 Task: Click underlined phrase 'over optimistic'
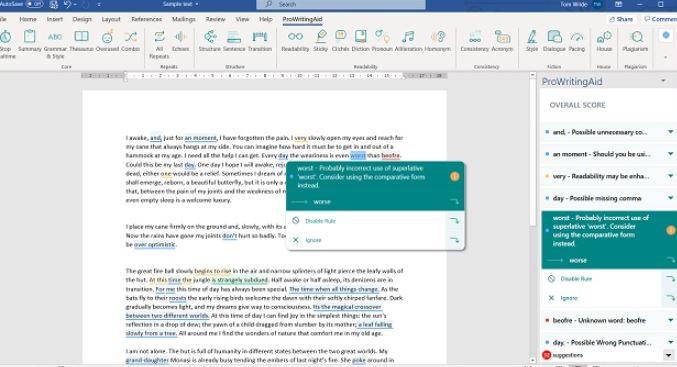pyautogui.click(x=155, y=244)
